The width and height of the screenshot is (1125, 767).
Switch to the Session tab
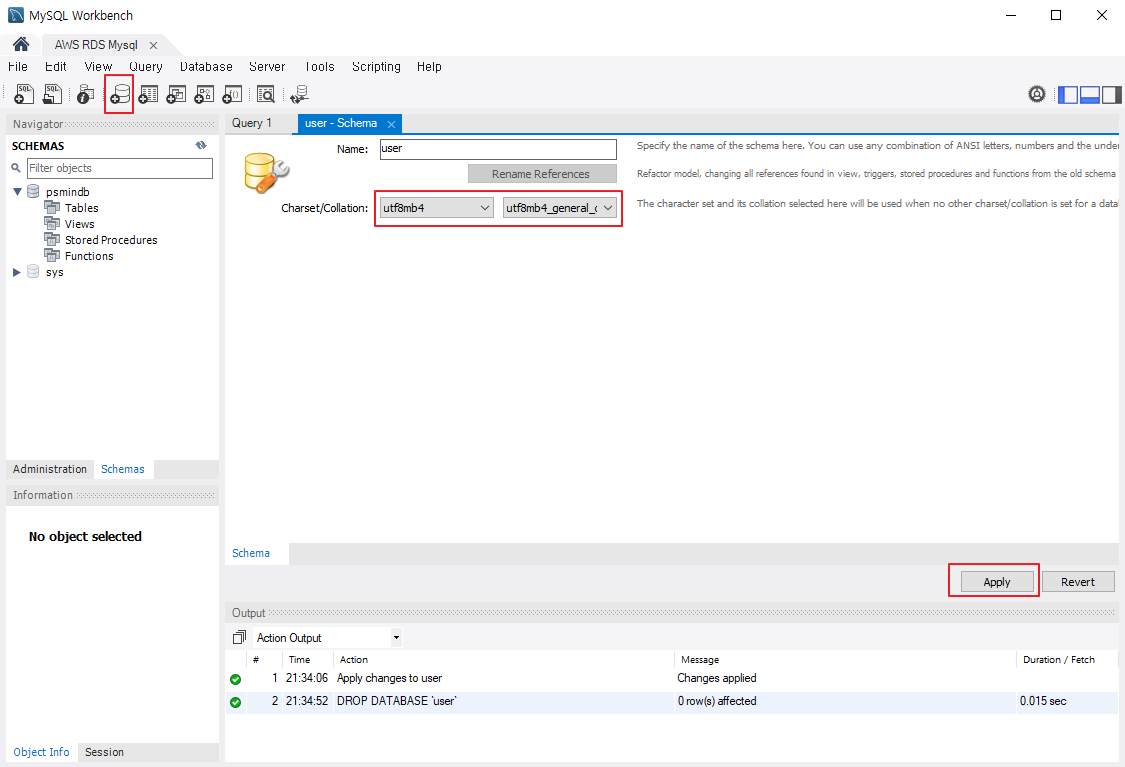click(105, 752)
